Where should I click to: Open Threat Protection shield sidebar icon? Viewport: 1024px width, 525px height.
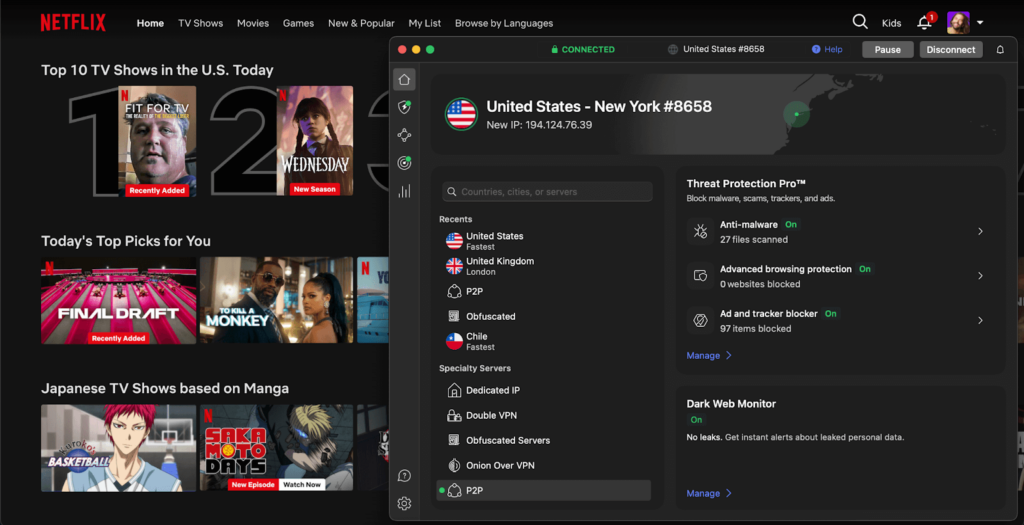(404, 107)
